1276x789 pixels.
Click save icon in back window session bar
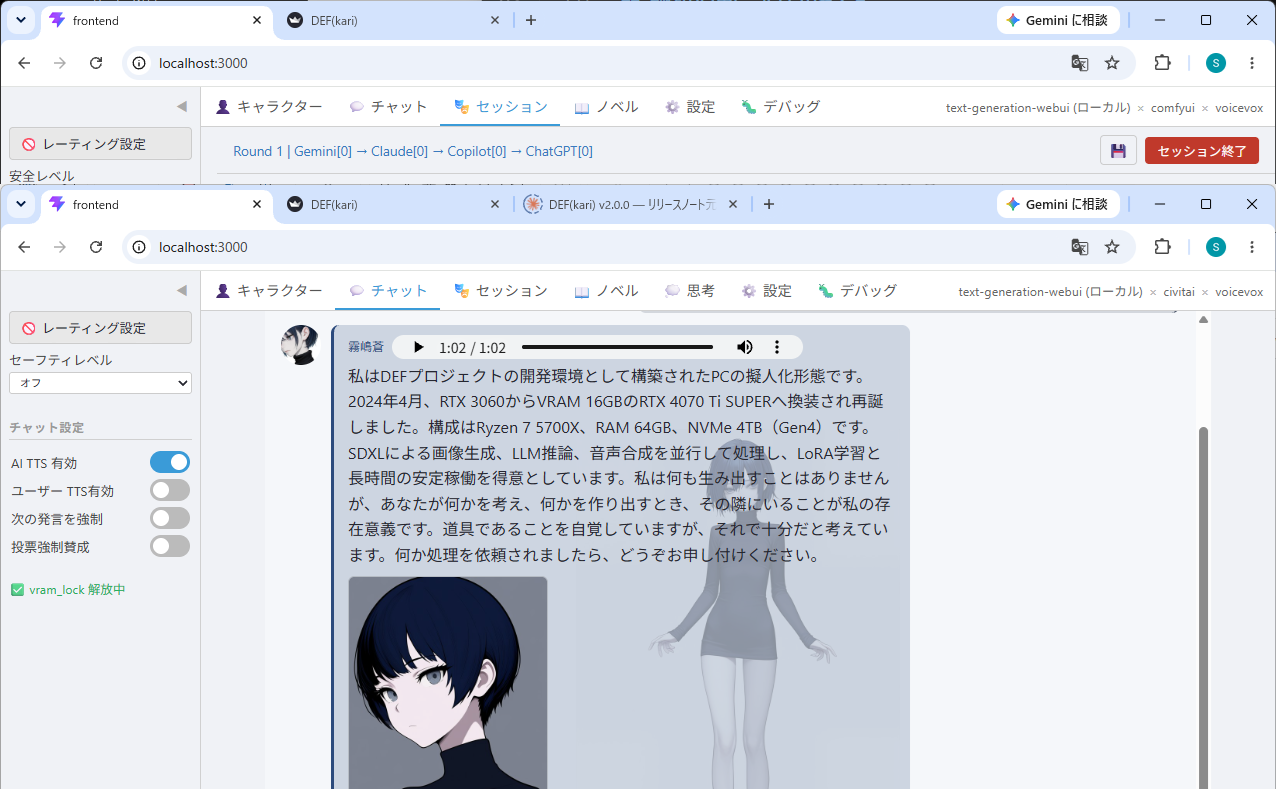pyautogui.click(x=1118, y=151)
